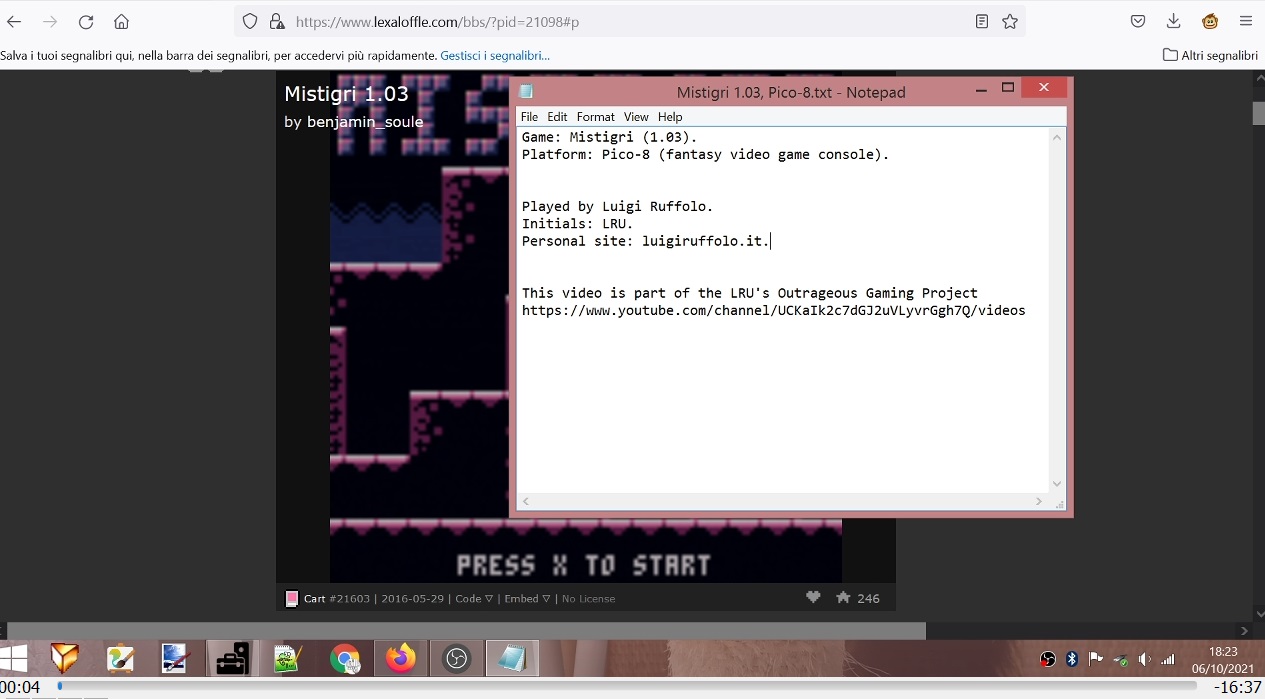Star the Mistigri cart
The image size is (1265, 699).
click(843, 597)
